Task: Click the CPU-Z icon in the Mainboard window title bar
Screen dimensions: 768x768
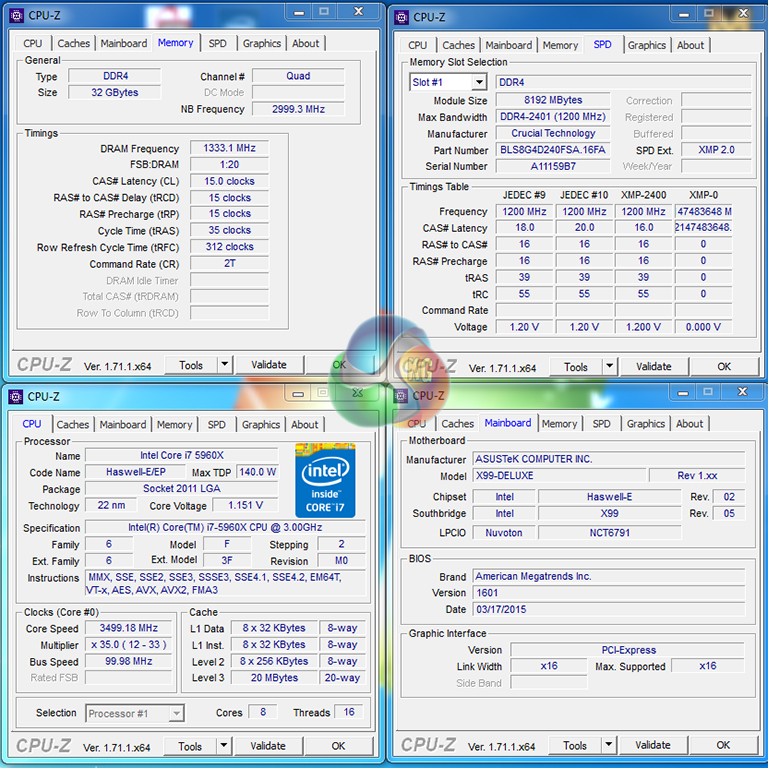Action: point(401,395)
